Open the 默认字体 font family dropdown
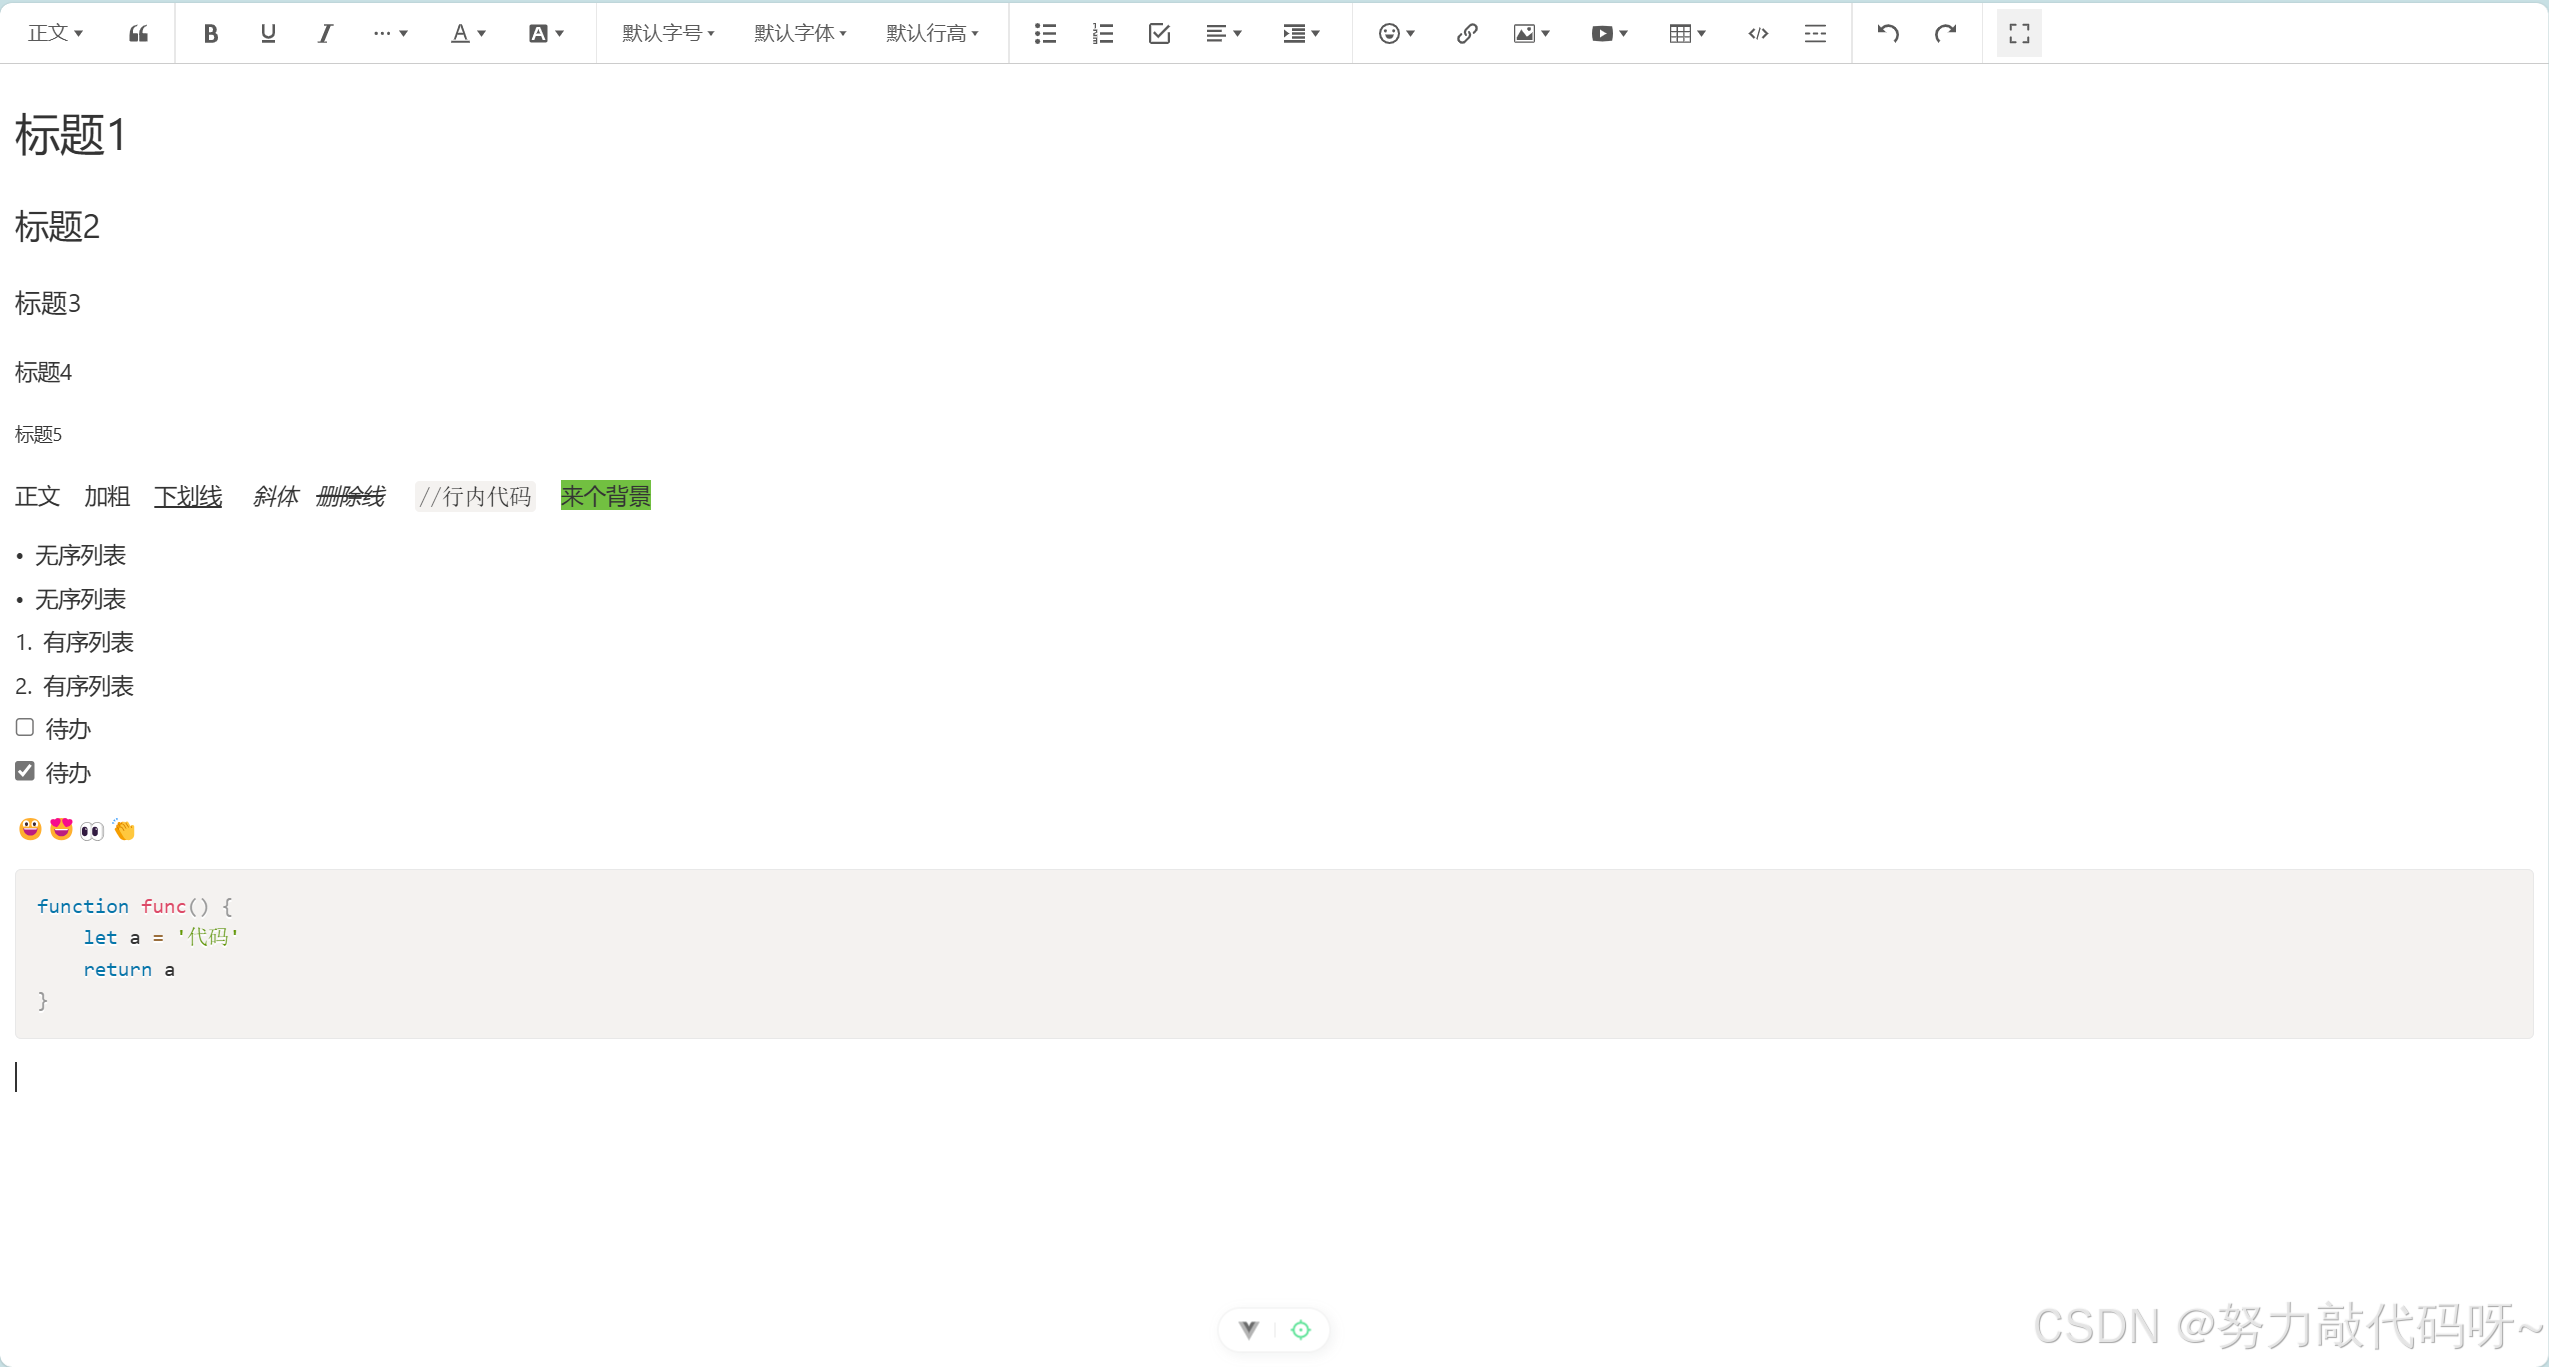The width and height of the screenshot is (2549, 1367). point(800,34)
